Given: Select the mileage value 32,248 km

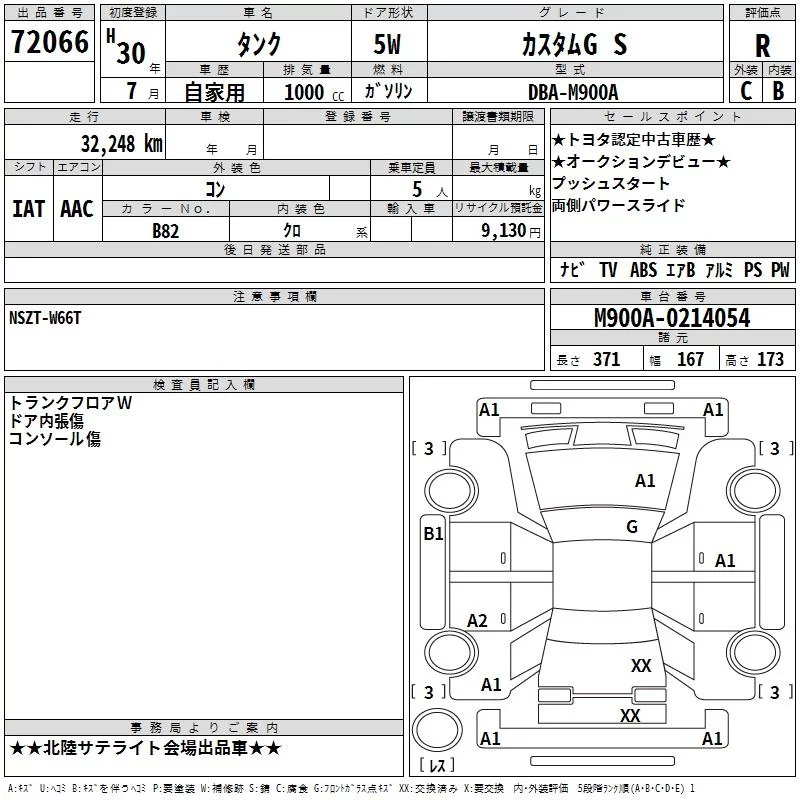Looking at the screenshot, I should [121, 143].
